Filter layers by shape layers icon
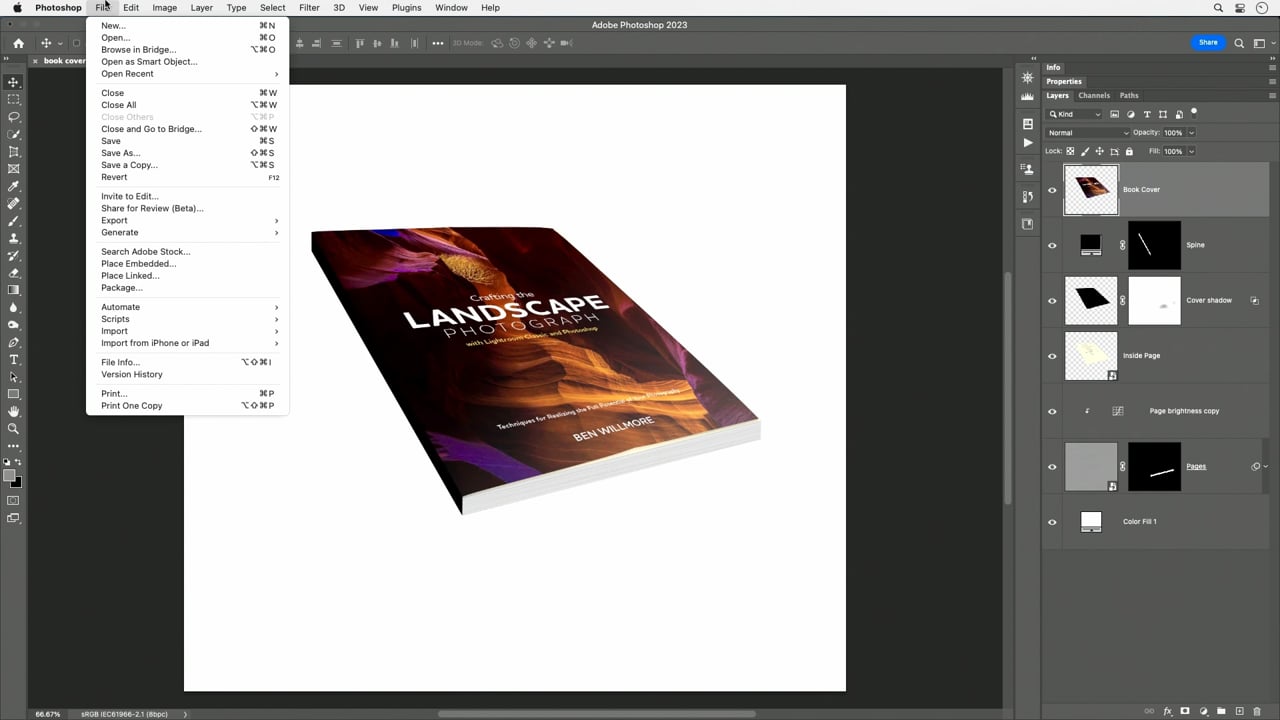The height and width of the screenshot is (720, 1280). (1163, 114)
